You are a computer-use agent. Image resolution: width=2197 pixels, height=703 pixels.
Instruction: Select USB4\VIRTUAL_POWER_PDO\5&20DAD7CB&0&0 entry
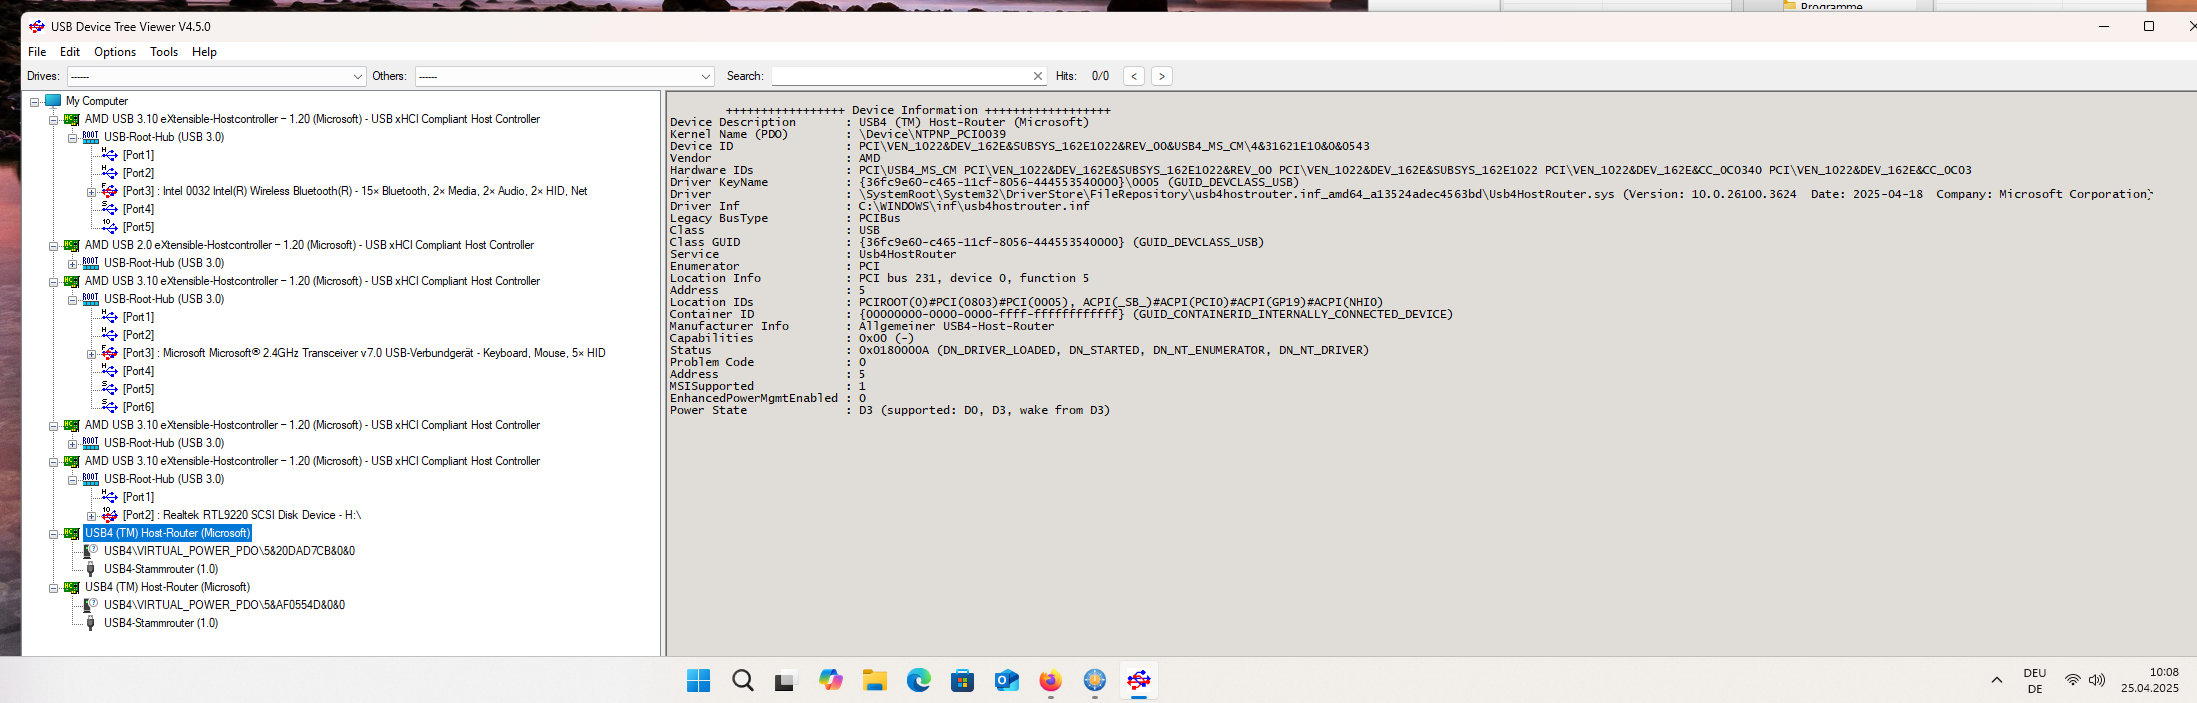click(x=229, y=551)
